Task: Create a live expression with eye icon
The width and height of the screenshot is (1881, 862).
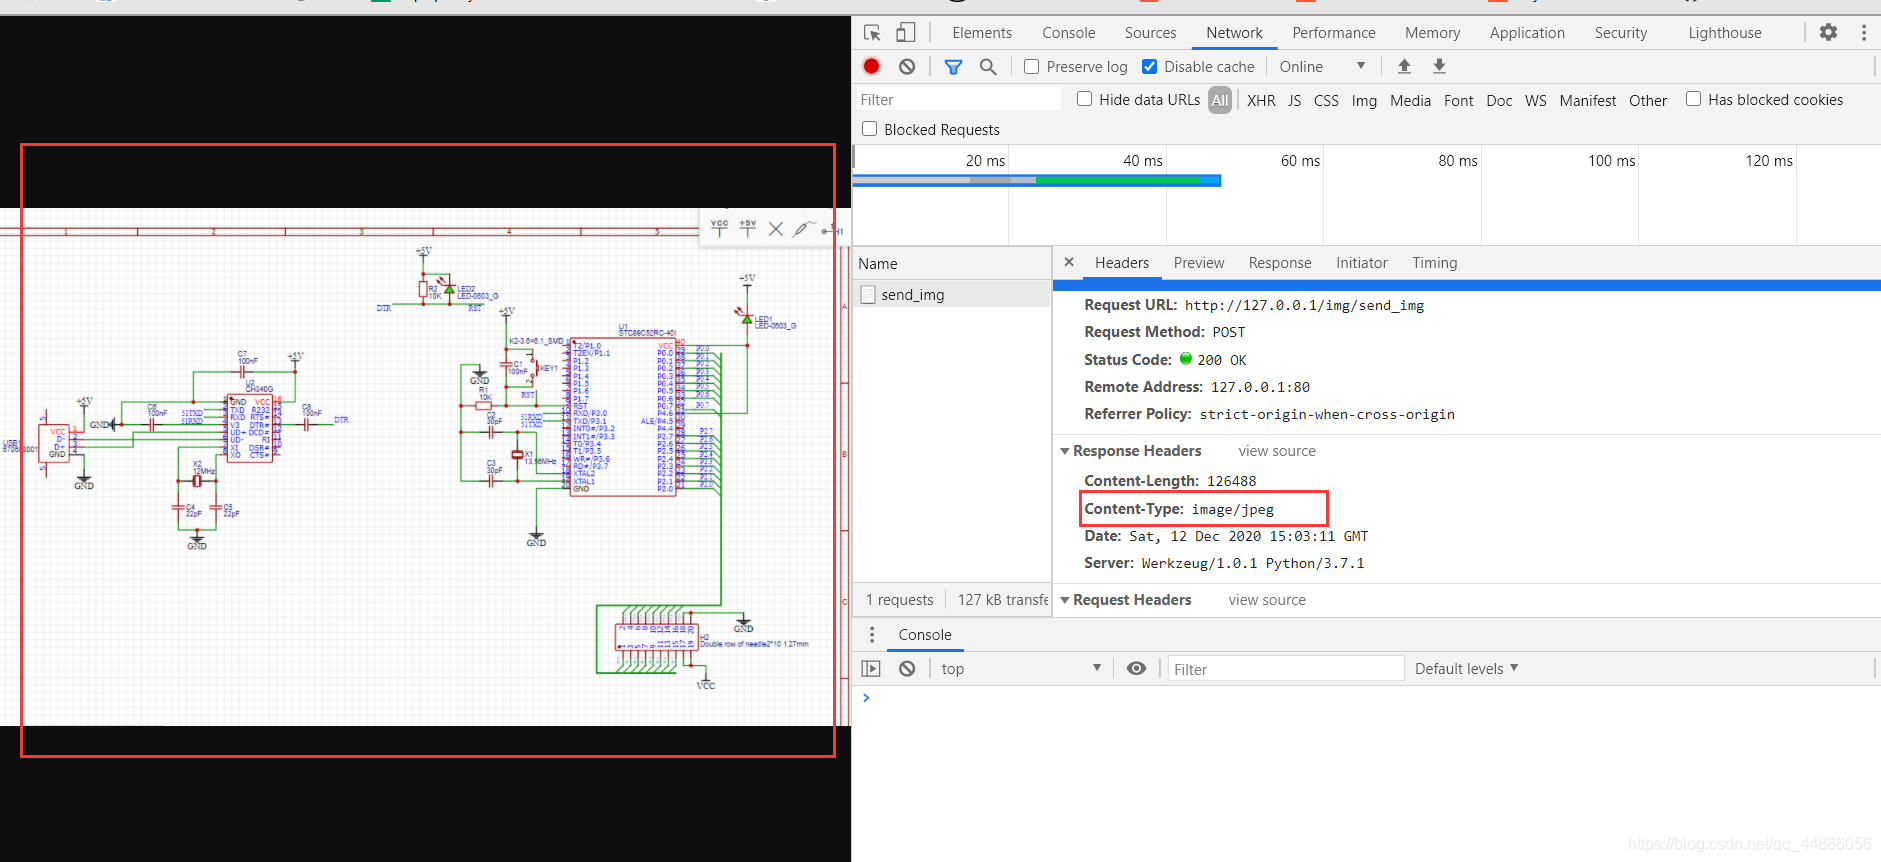Action: 1136,668
